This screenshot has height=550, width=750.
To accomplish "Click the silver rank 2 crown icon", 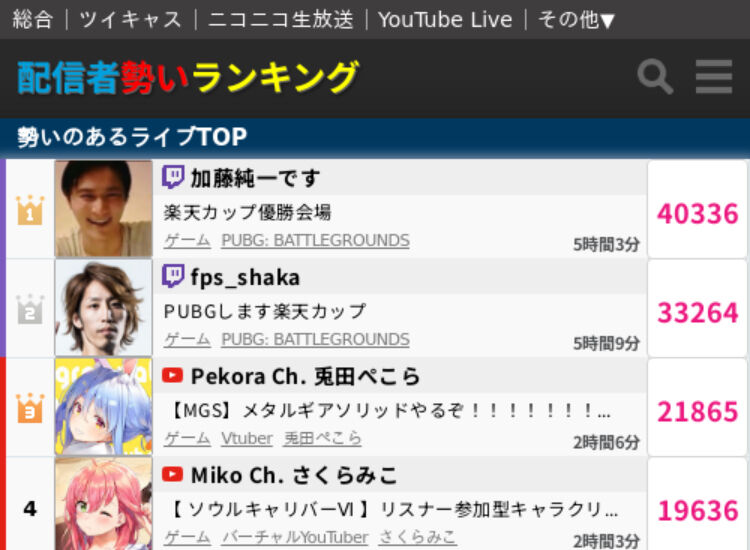I will [30, 309].
